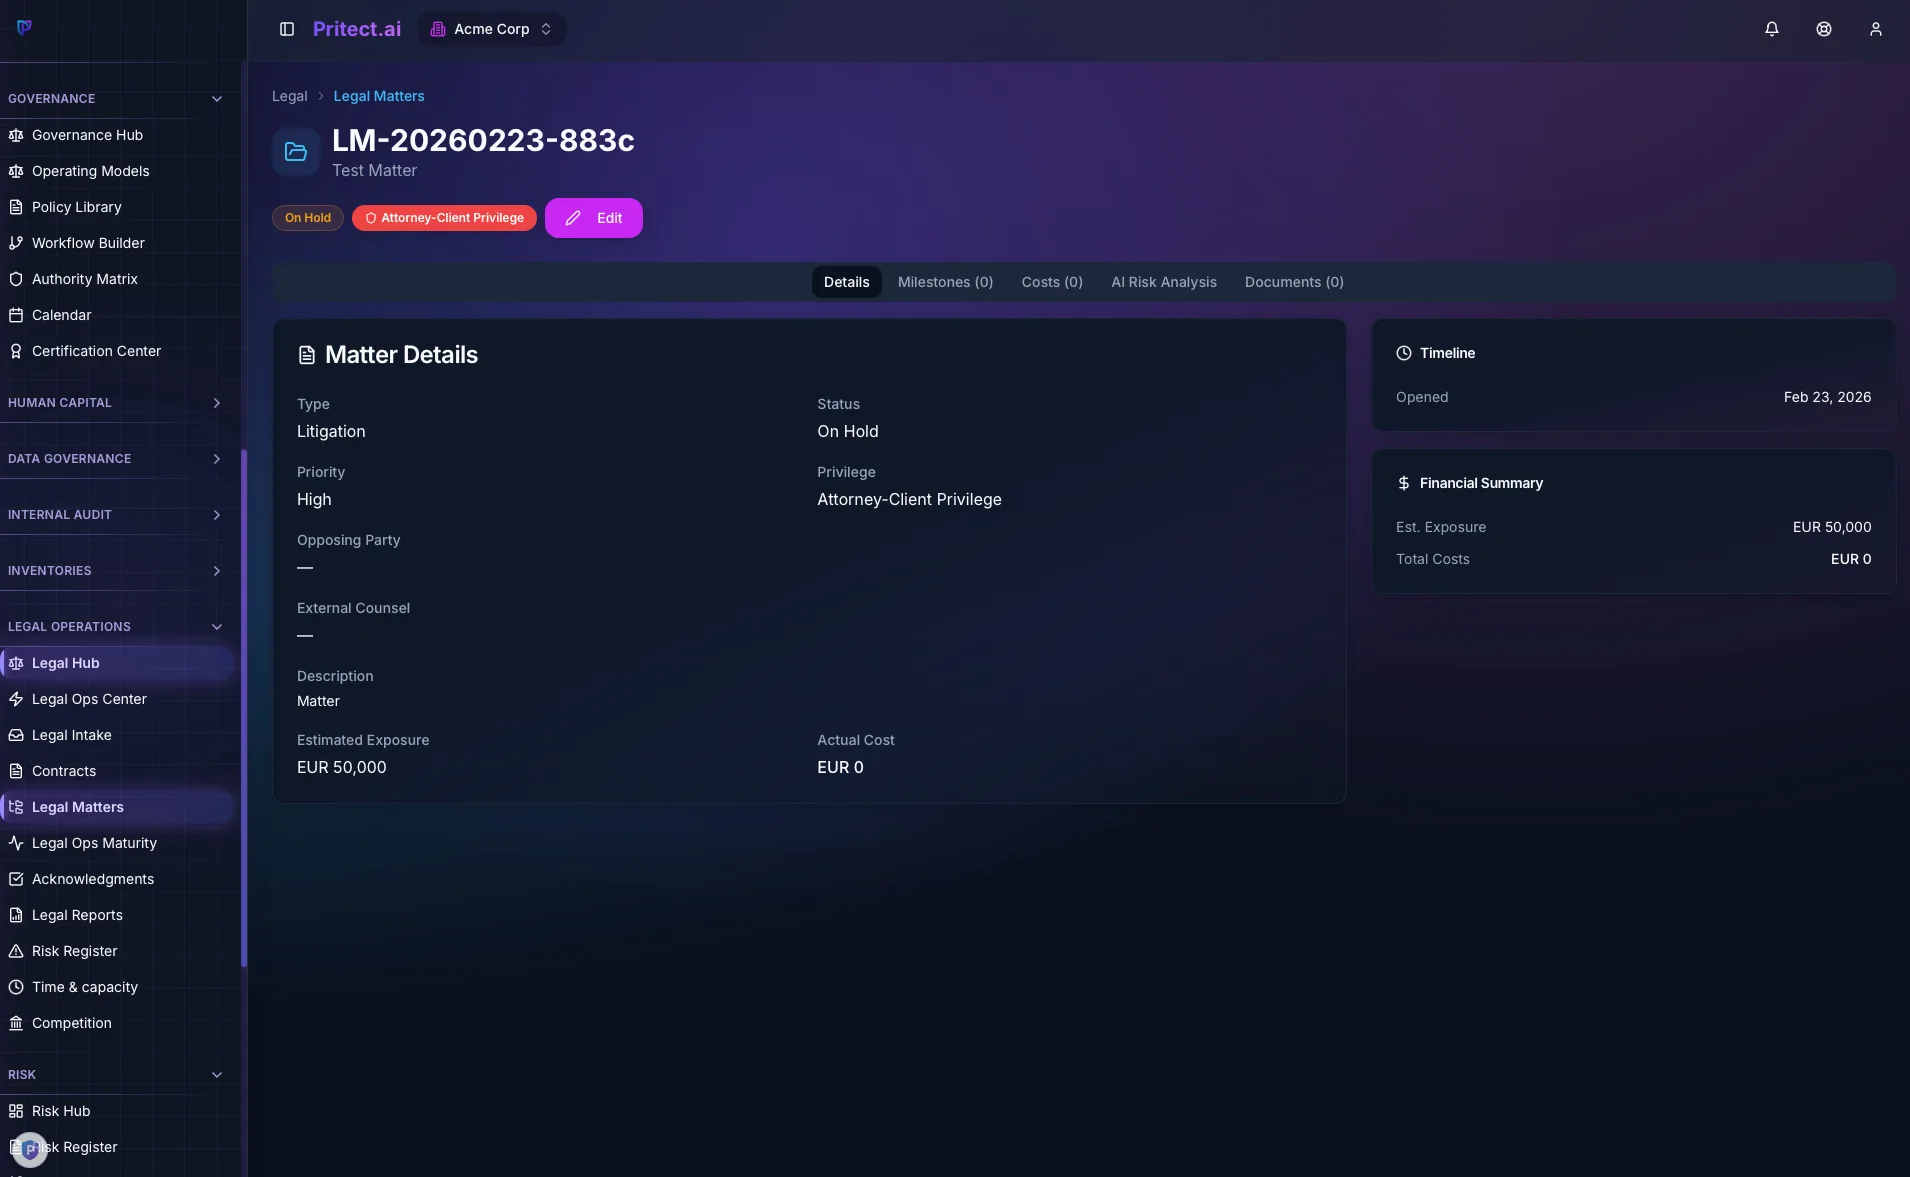
Task: Switch to the Milestones (0) tab
Action: point(945,282)
